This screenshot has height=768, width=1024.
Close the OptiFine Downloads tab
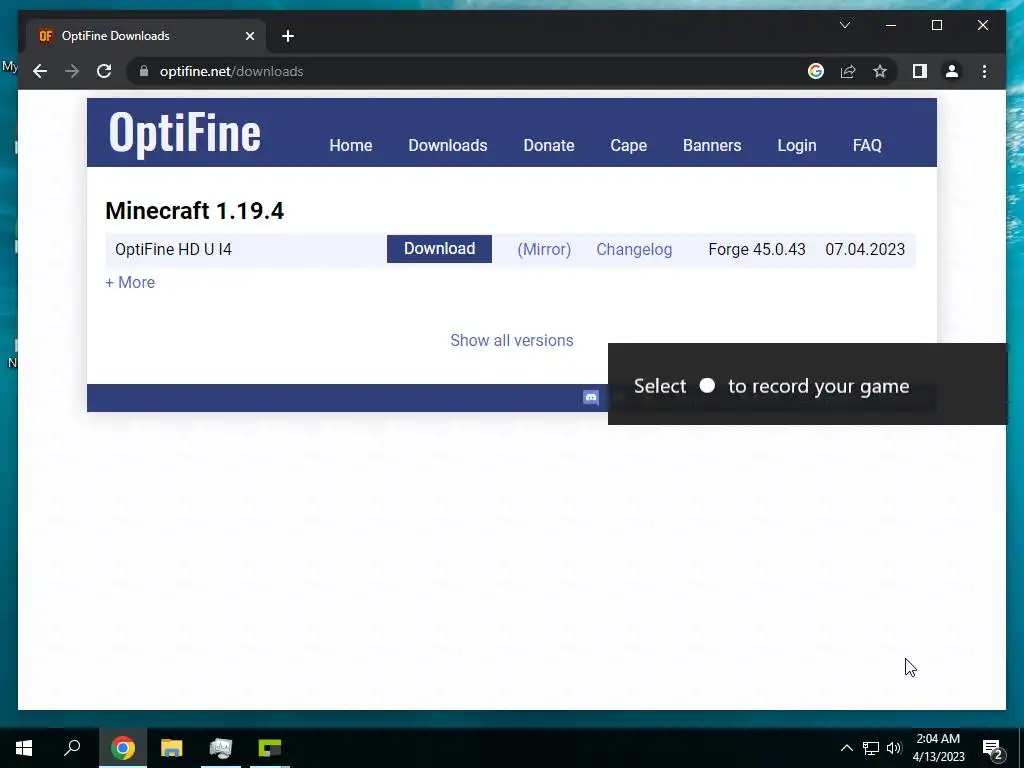(249, 36)
